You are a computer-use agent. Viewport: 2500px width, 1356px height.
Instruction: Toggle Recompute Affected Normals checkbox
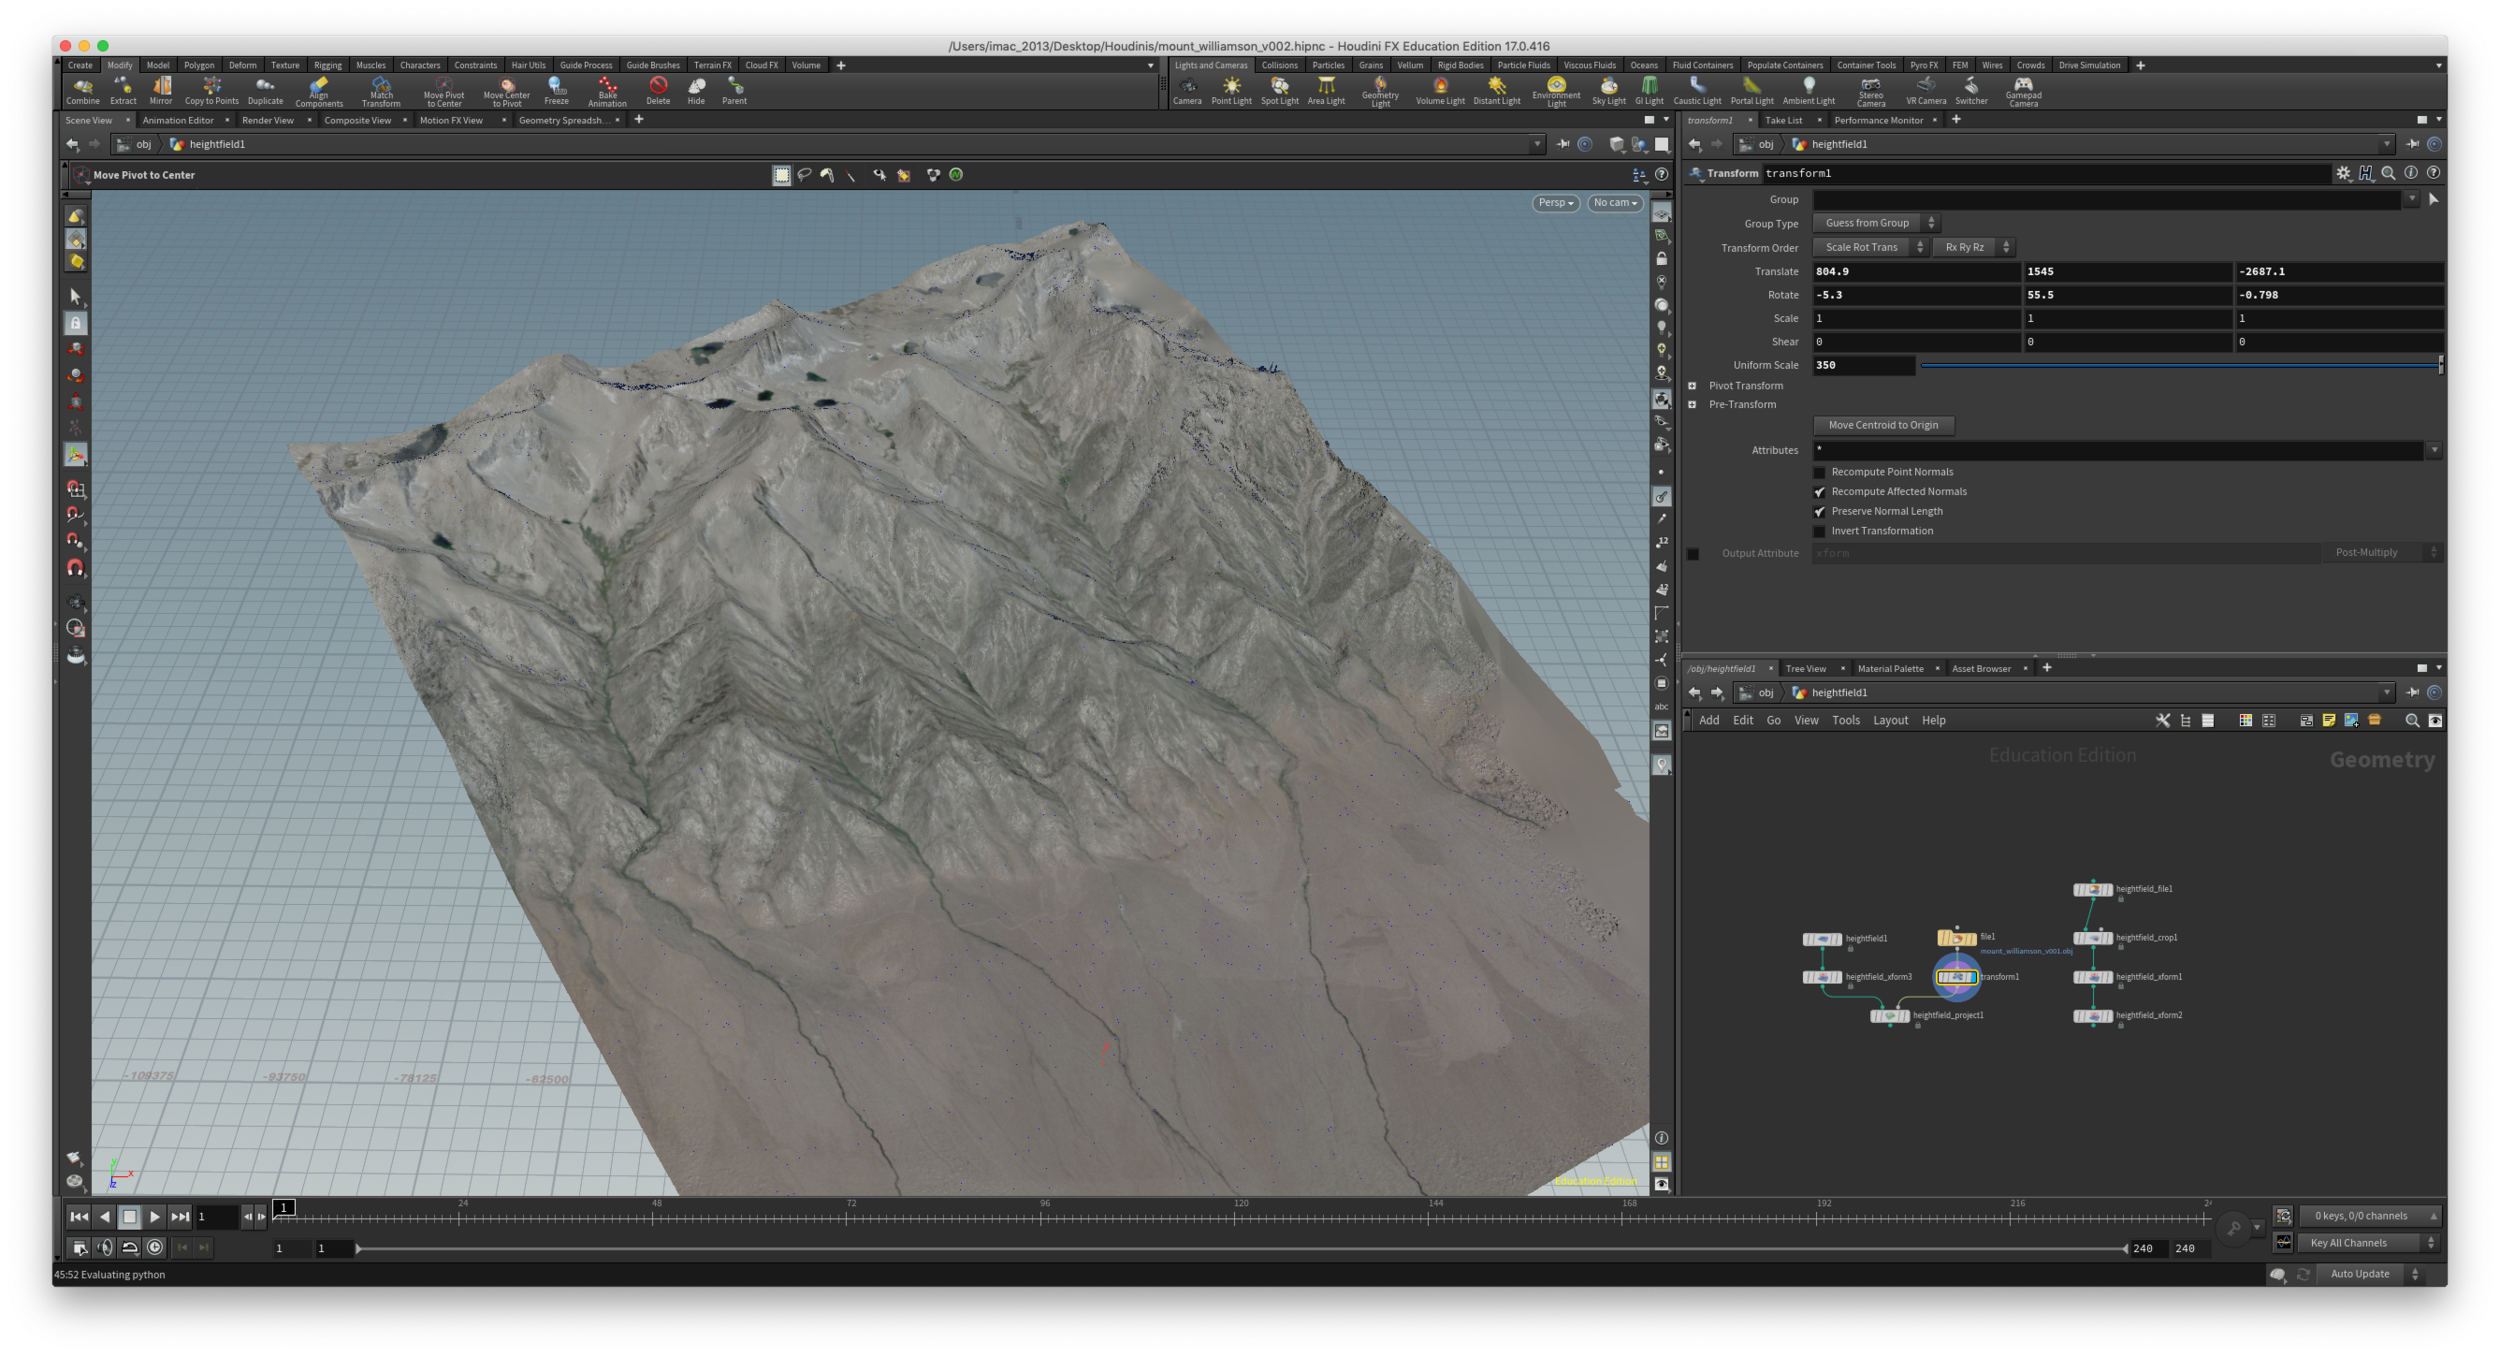point(1819,492)
